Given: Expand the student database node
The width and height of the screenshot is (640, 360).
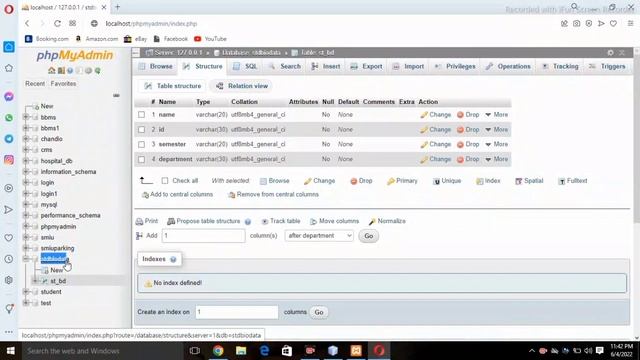Looking at the screenshot, I should (x=26, y=292).
